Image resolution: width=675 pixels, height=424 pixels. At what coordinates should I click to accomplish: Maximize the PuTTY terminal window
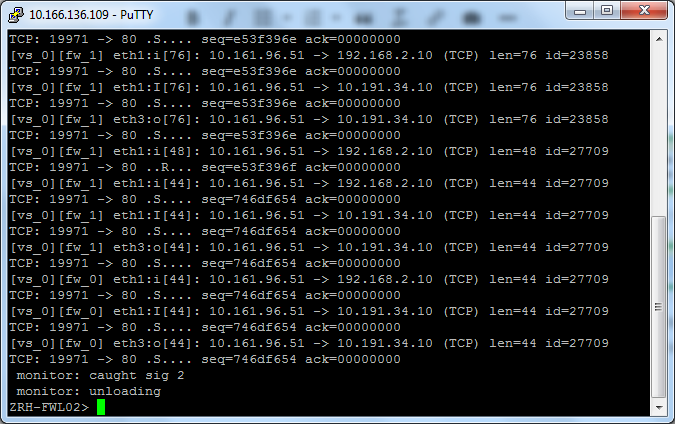coord(607,11)
